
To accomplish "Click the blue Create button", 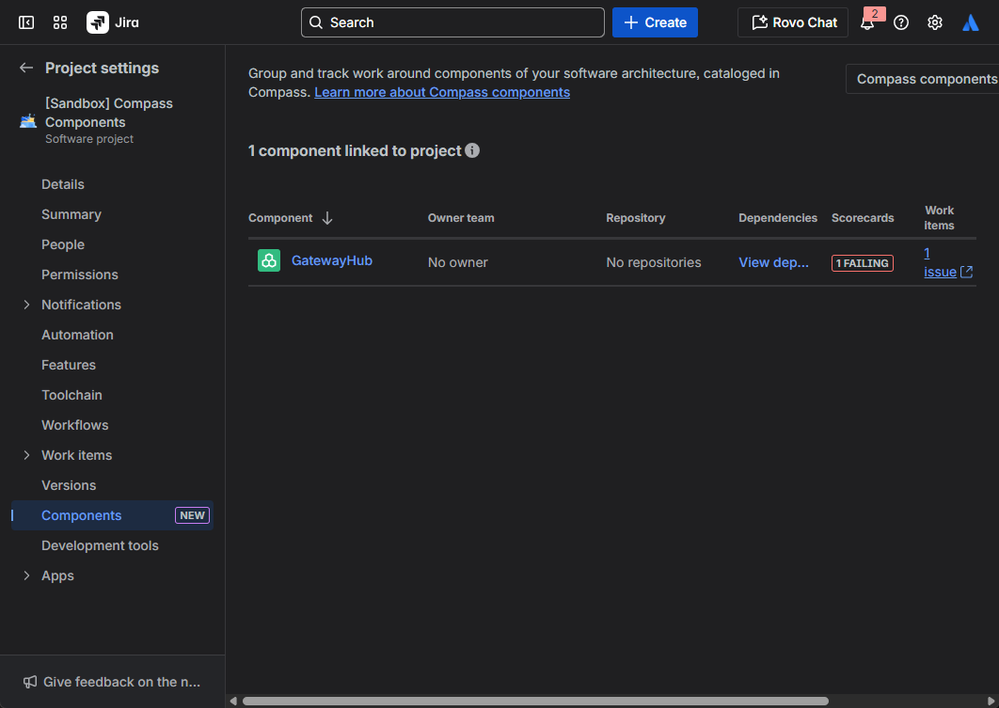I will tap(654, 22).
